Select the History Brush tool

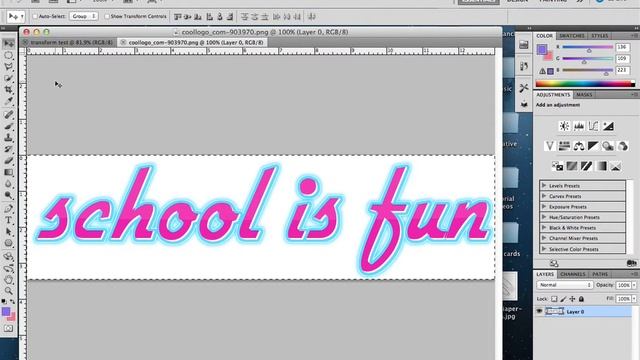[x=9, y=149]
